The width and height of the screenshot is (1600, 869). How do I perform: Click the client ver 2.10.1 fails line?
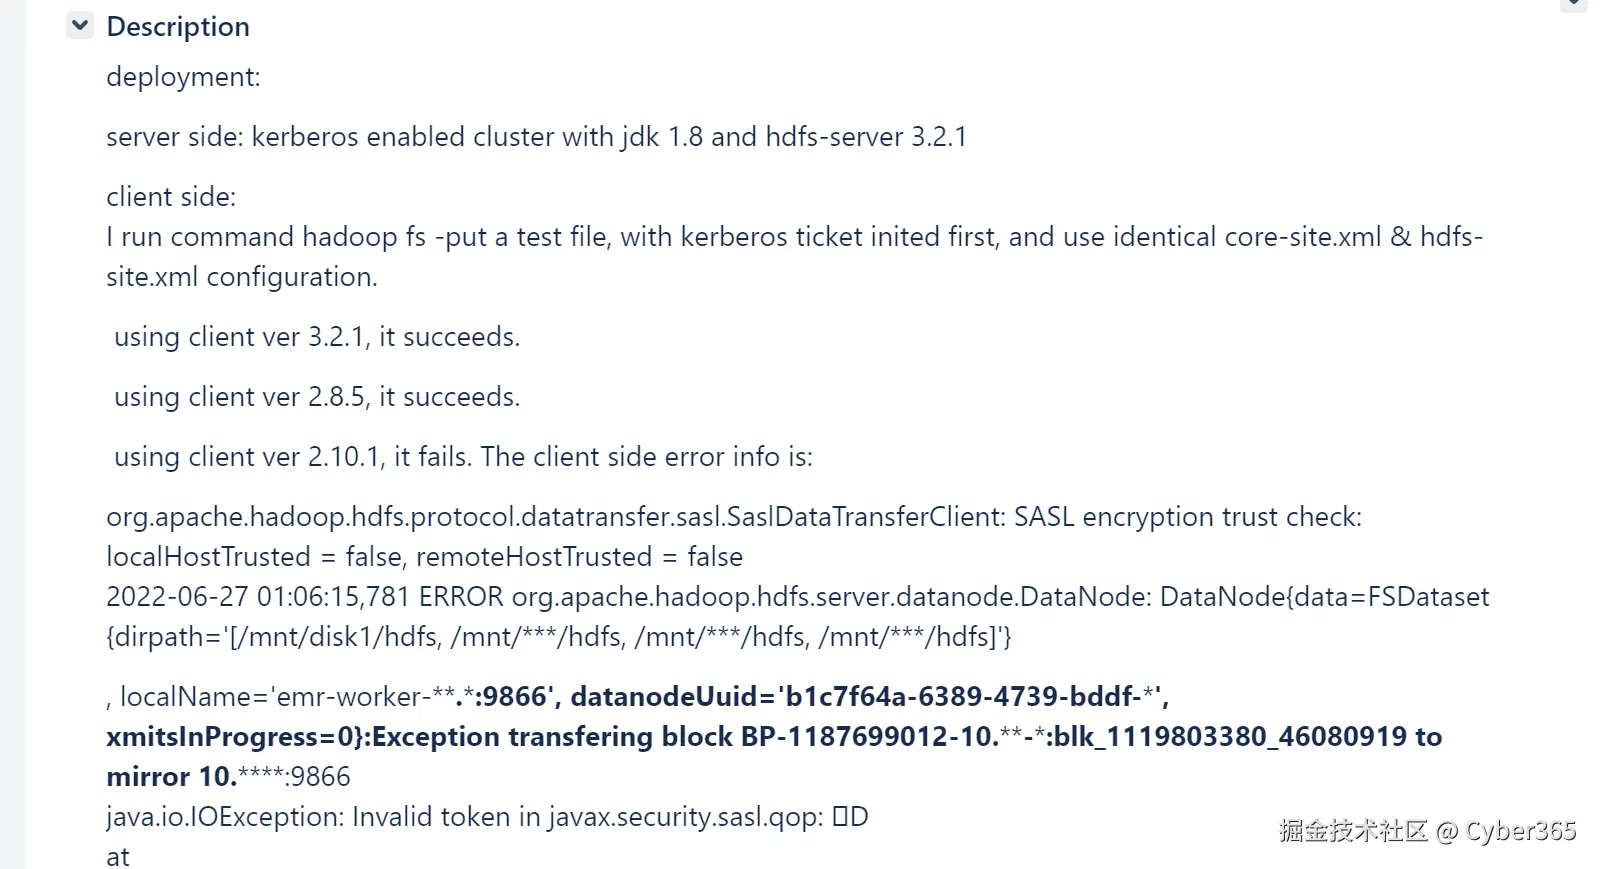coord(463,457)
